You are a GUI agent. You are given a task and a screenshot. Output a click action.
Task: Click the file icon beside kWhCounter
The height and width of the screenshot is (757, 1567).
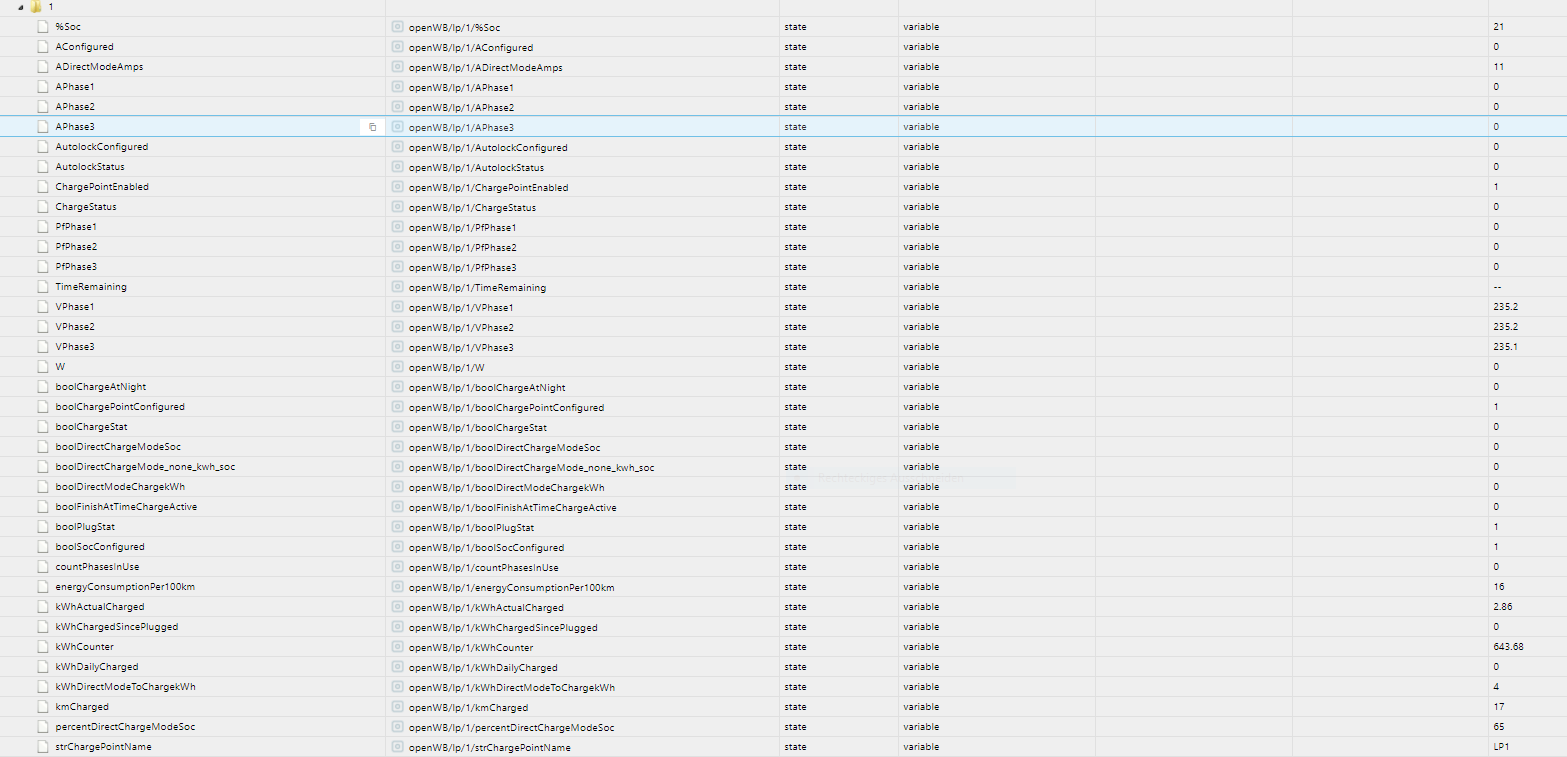pos(43,647)
